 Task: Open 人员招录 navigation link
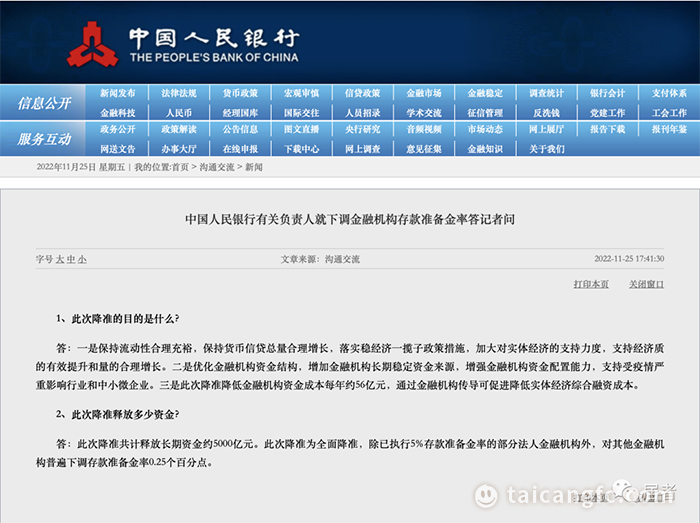[362, 113]
